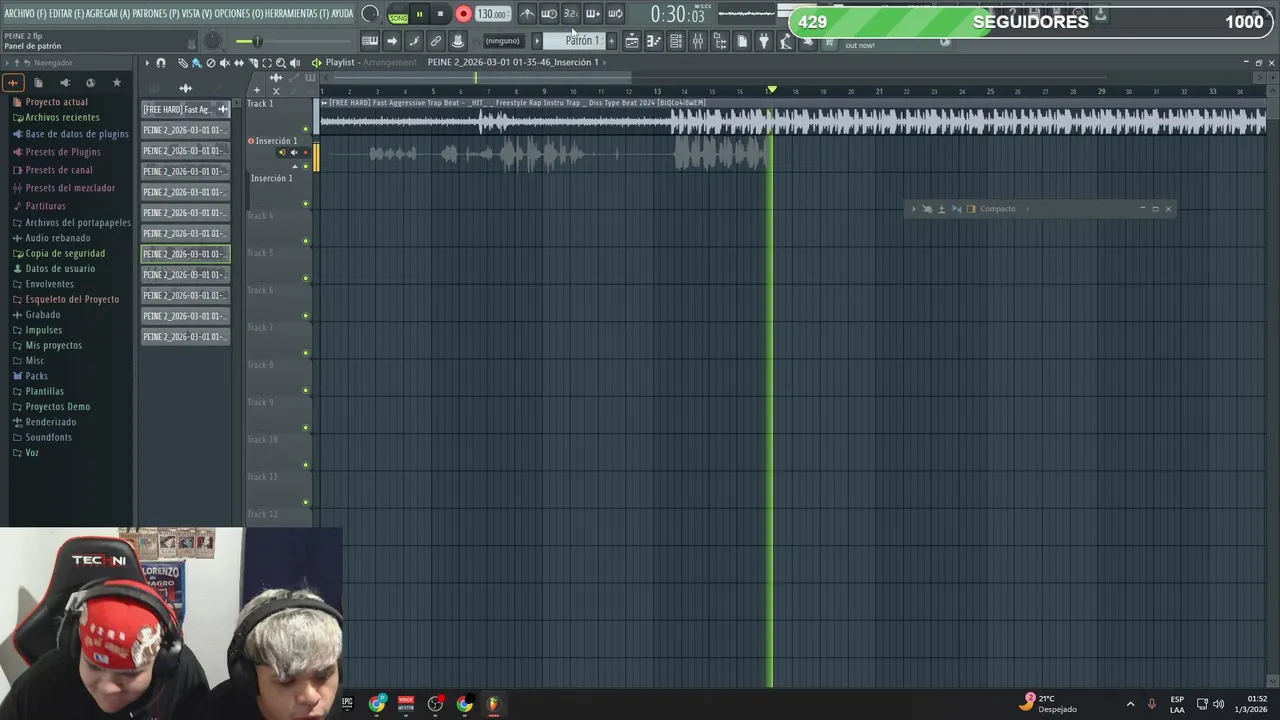The image size is (1280, 720).
Task: Select the playlist magnet snap icon
Action: [161, 63]
